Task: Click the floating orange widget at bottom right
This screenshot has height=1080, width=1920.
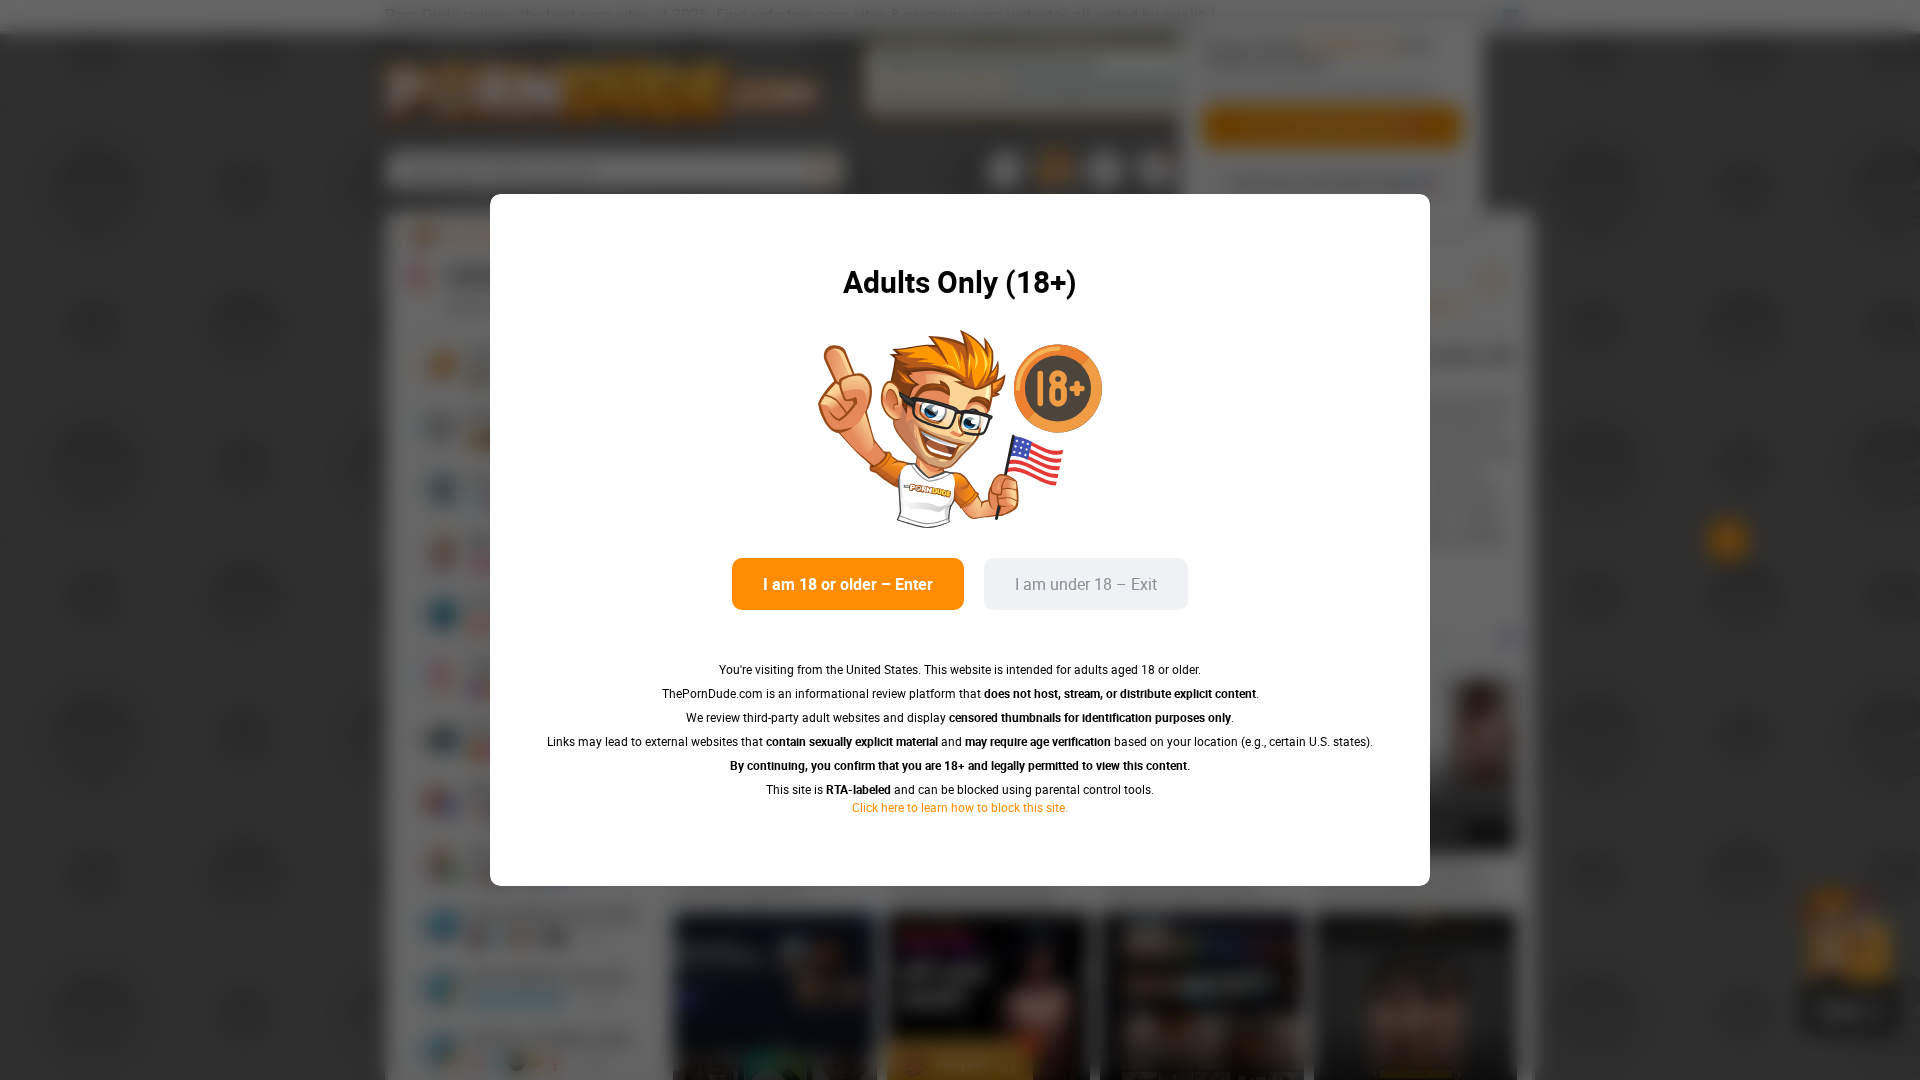Action: click(x=1848, y=958)
